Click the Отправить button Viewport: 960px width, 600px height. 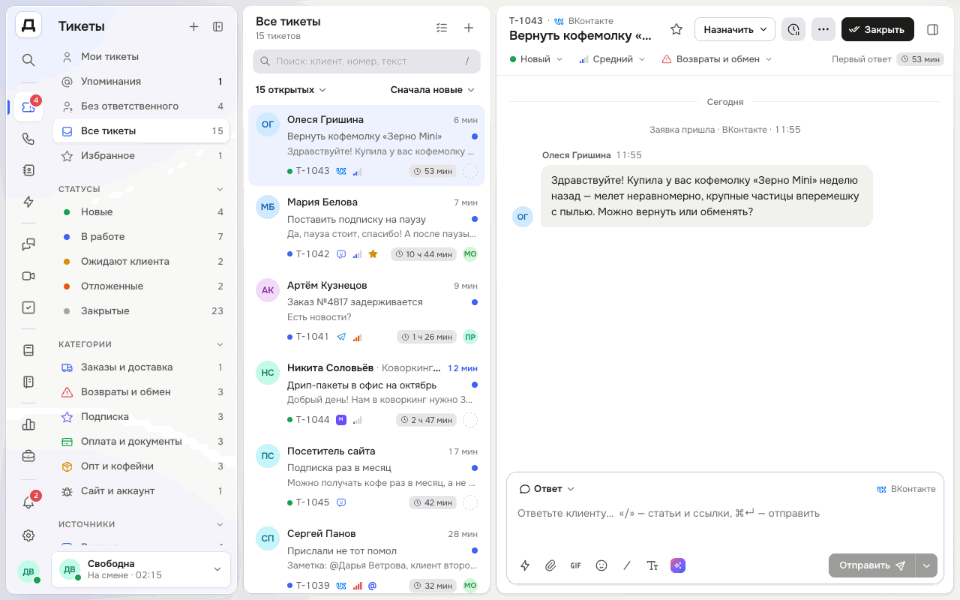tap(872, 566)
